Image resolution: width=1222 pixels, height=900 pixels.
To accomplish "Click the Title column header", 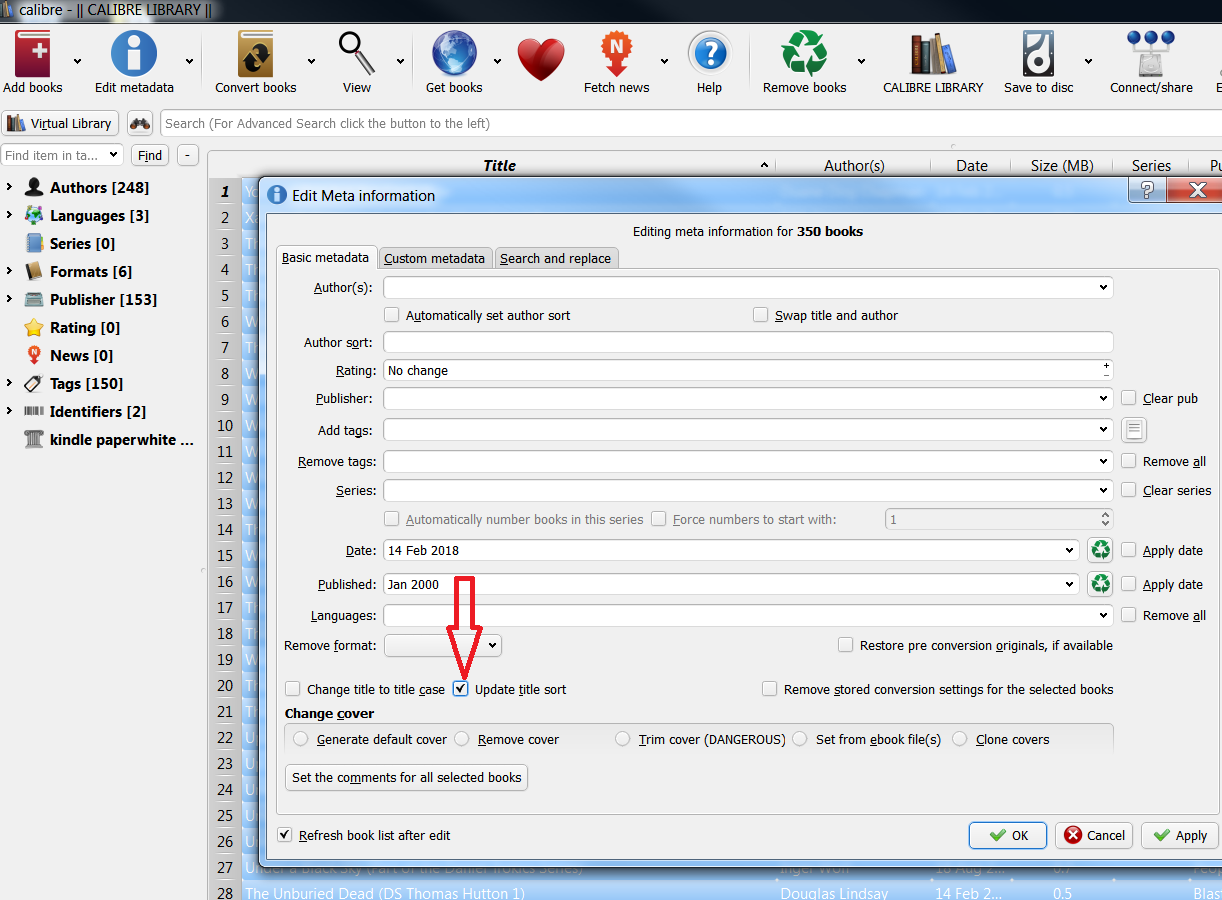I will [499, 166].
